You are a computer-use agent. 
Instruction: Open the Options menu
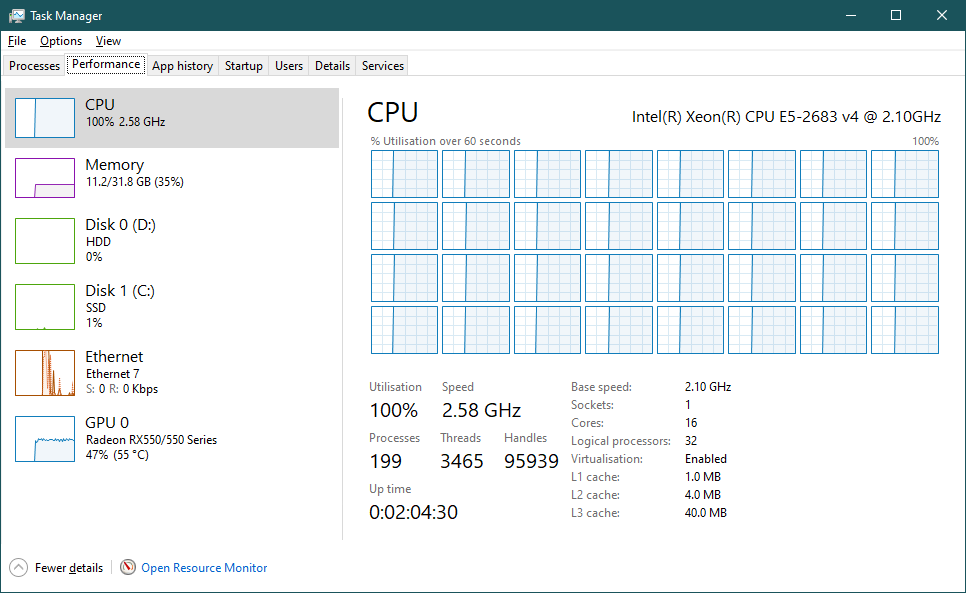(61, 41)
